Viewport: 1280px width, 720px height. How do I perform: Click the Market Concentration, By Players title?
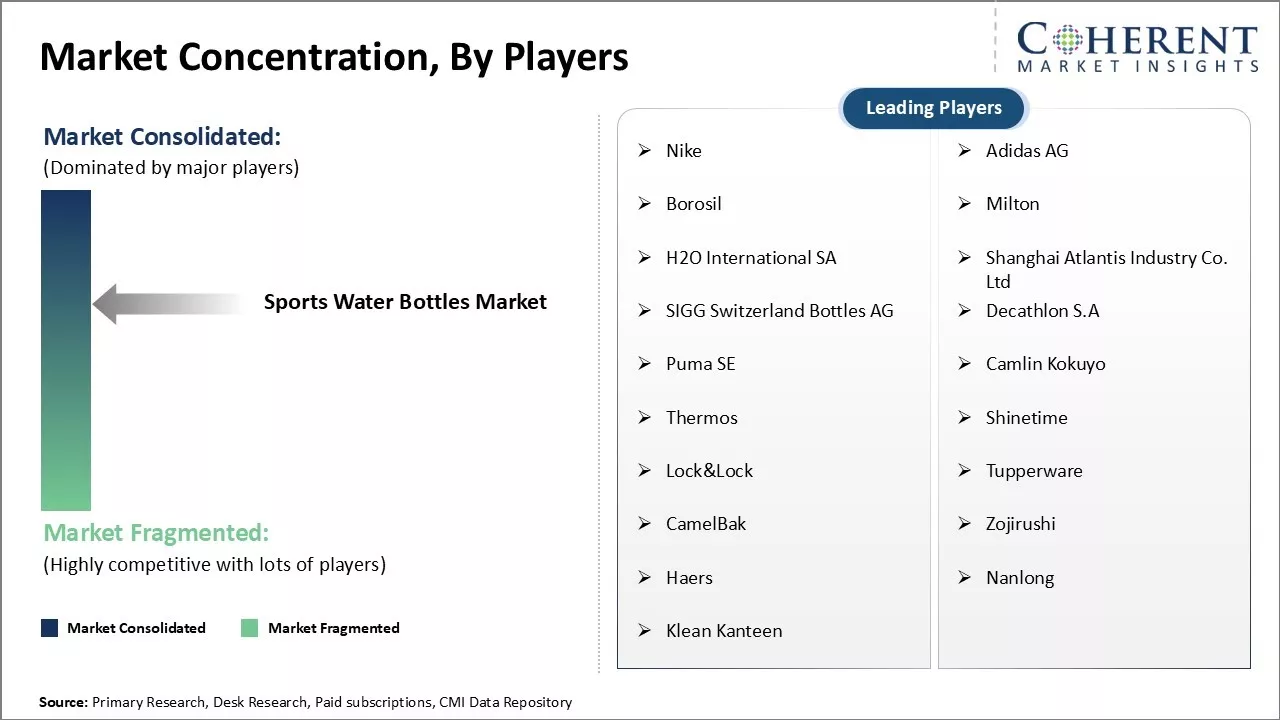(x=334, y=58)
